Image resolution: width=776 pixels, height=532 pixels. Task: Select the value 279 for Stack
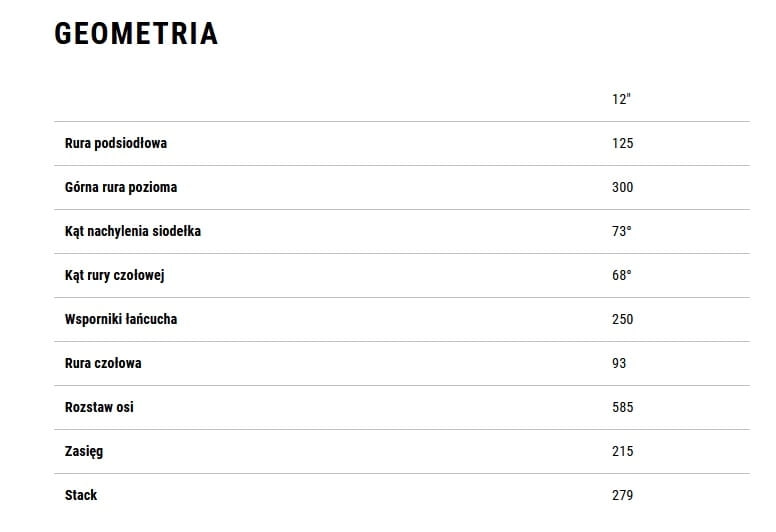click(622, 495)
